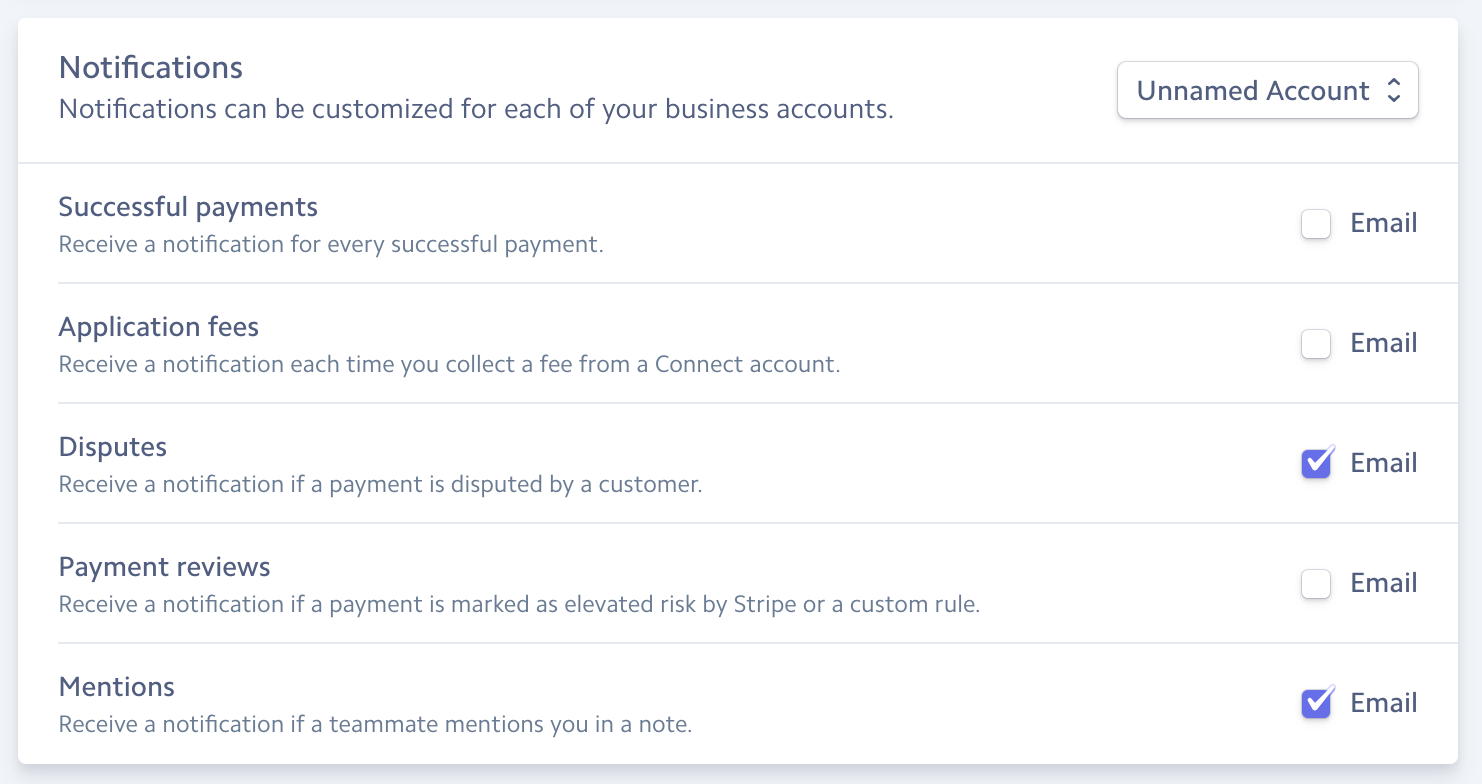Click the Email label for Payment reviews
The image size is (1482, 784).
pos(1384,583)
